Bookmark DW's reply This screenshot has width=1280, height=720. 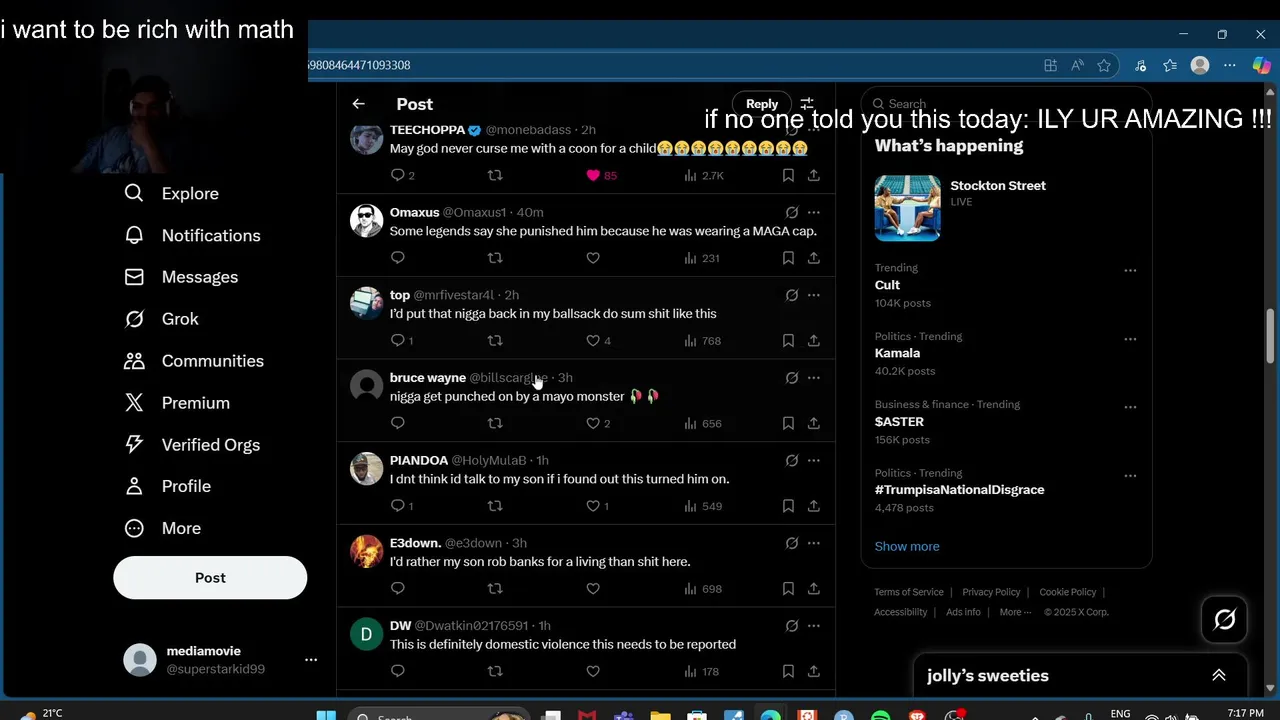788,671
